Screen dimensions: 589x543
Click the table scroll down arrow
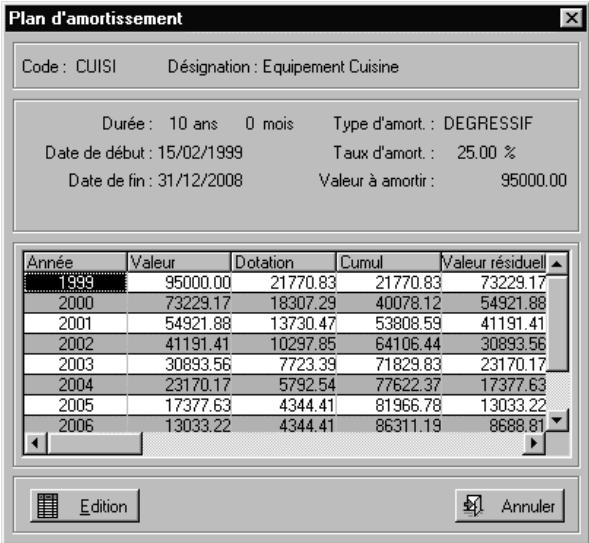[x=557, y=420]
